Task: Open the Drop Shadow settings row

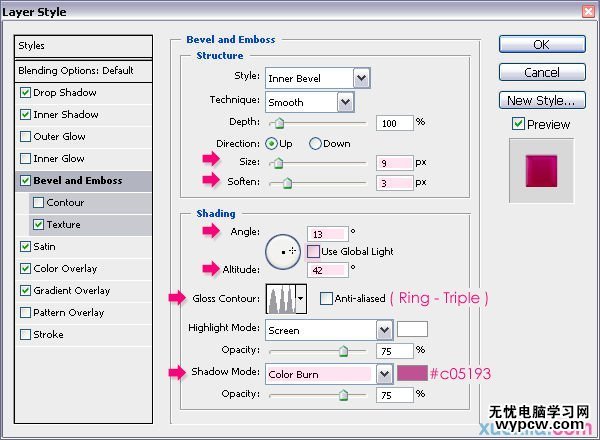Action: click(83, 93)
